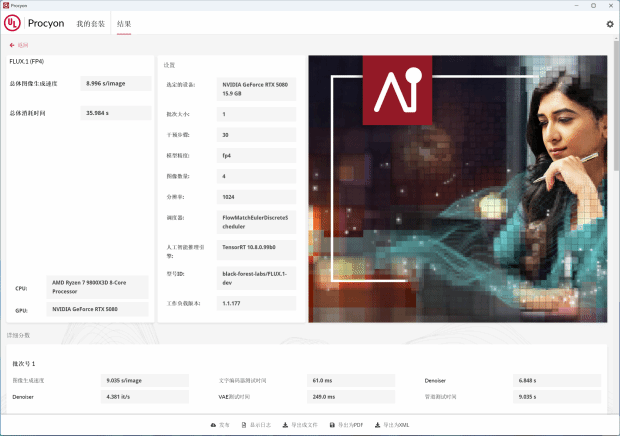Click the back arrow icon
Image resolution: width=620 pixels, height=436 pixels.
[12, 45]
